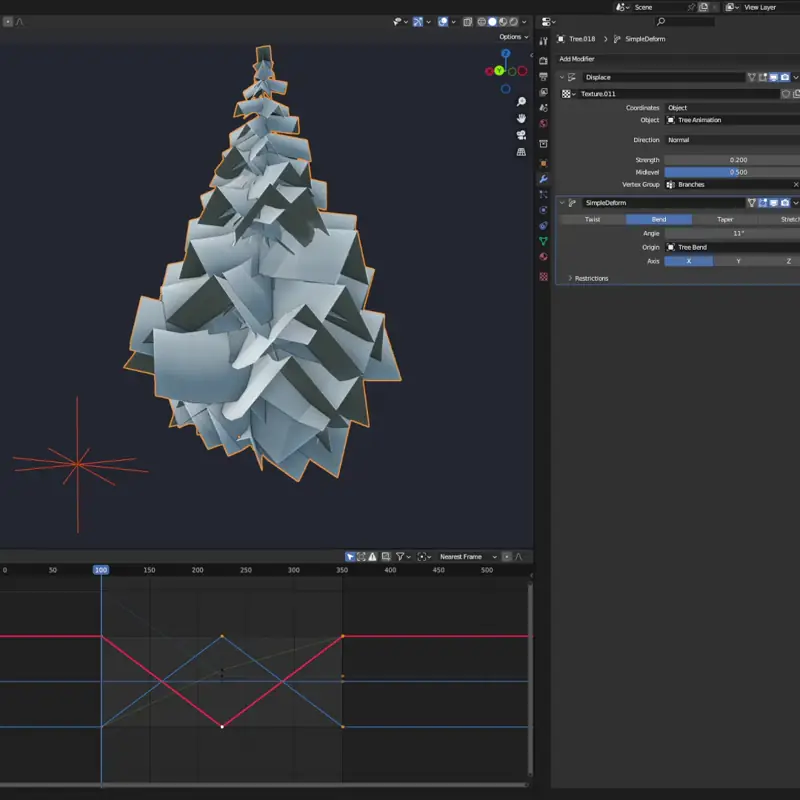
Task: Expand the Restrictions section
Action: tap(591, 278)
